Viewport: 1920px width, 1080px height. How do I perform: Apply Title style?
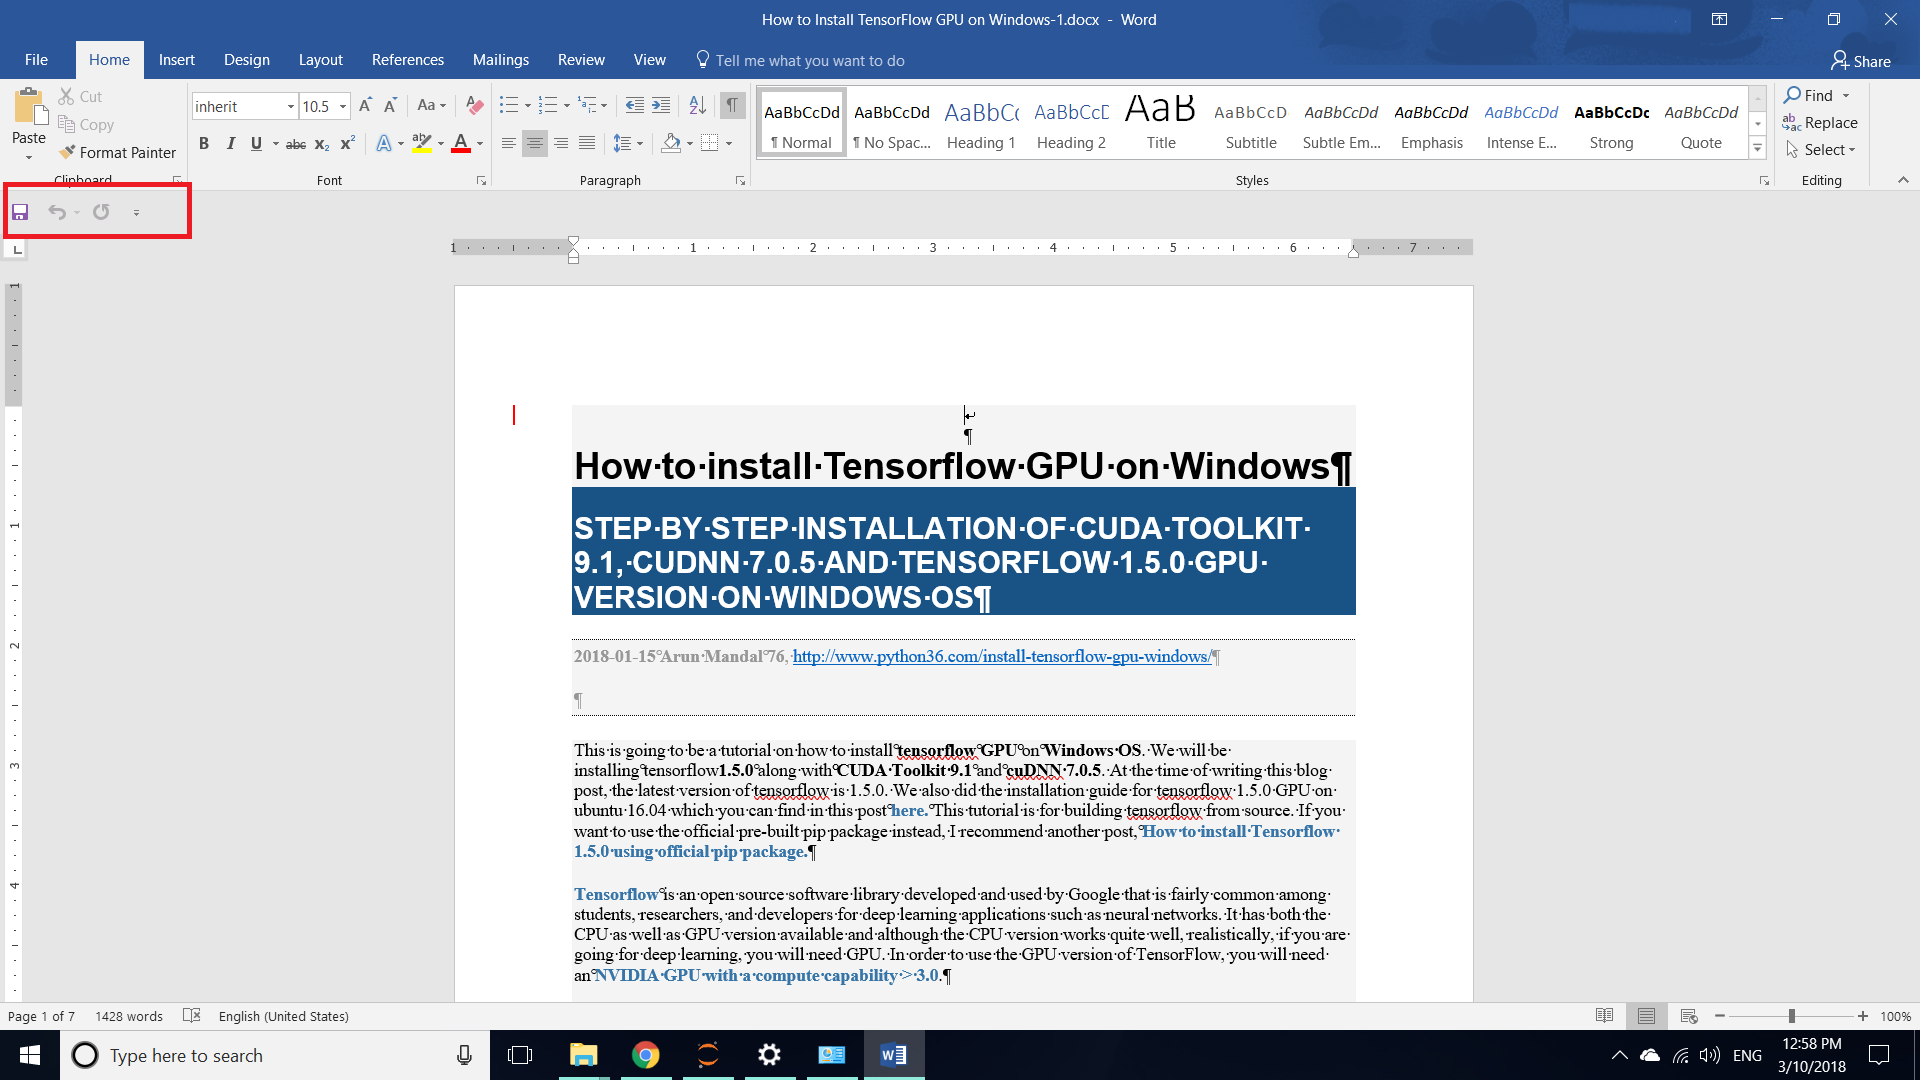pos(1161,123)
